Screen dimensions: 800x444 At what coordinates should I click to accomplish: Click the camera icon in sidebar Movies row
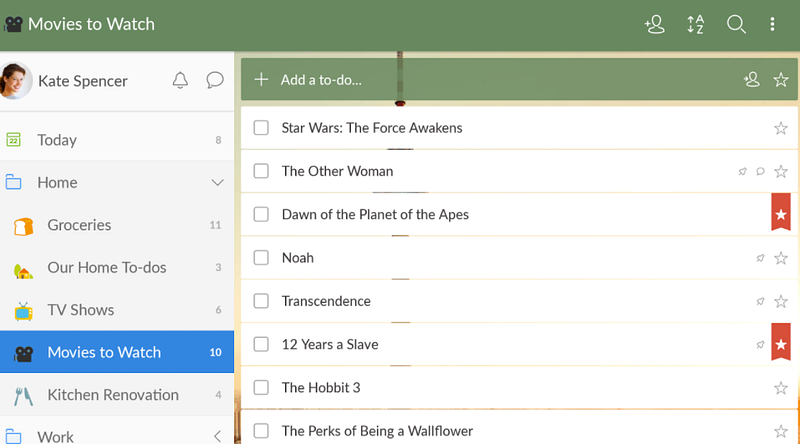pyautogui.click(x=23, y=354)
